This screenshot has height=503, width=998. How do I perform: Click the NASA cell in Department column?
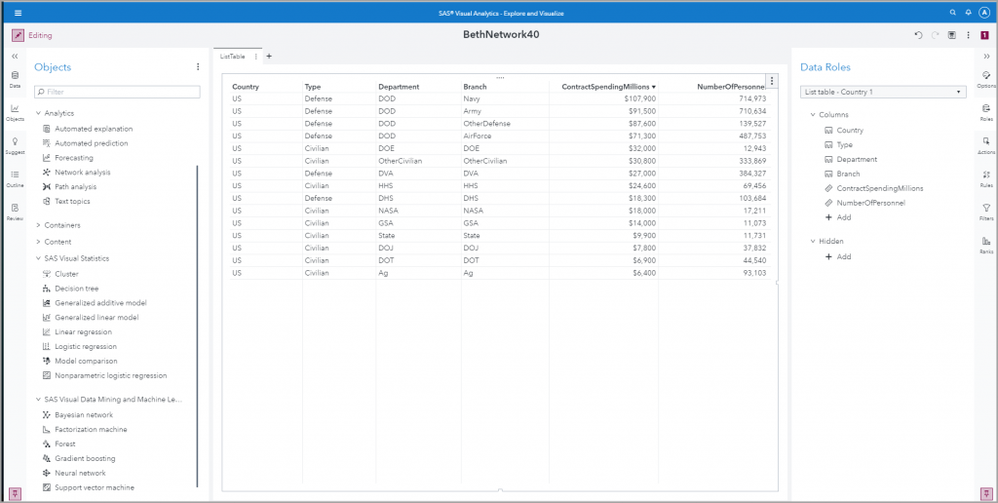pyautogui.click(x=388, y=209)
